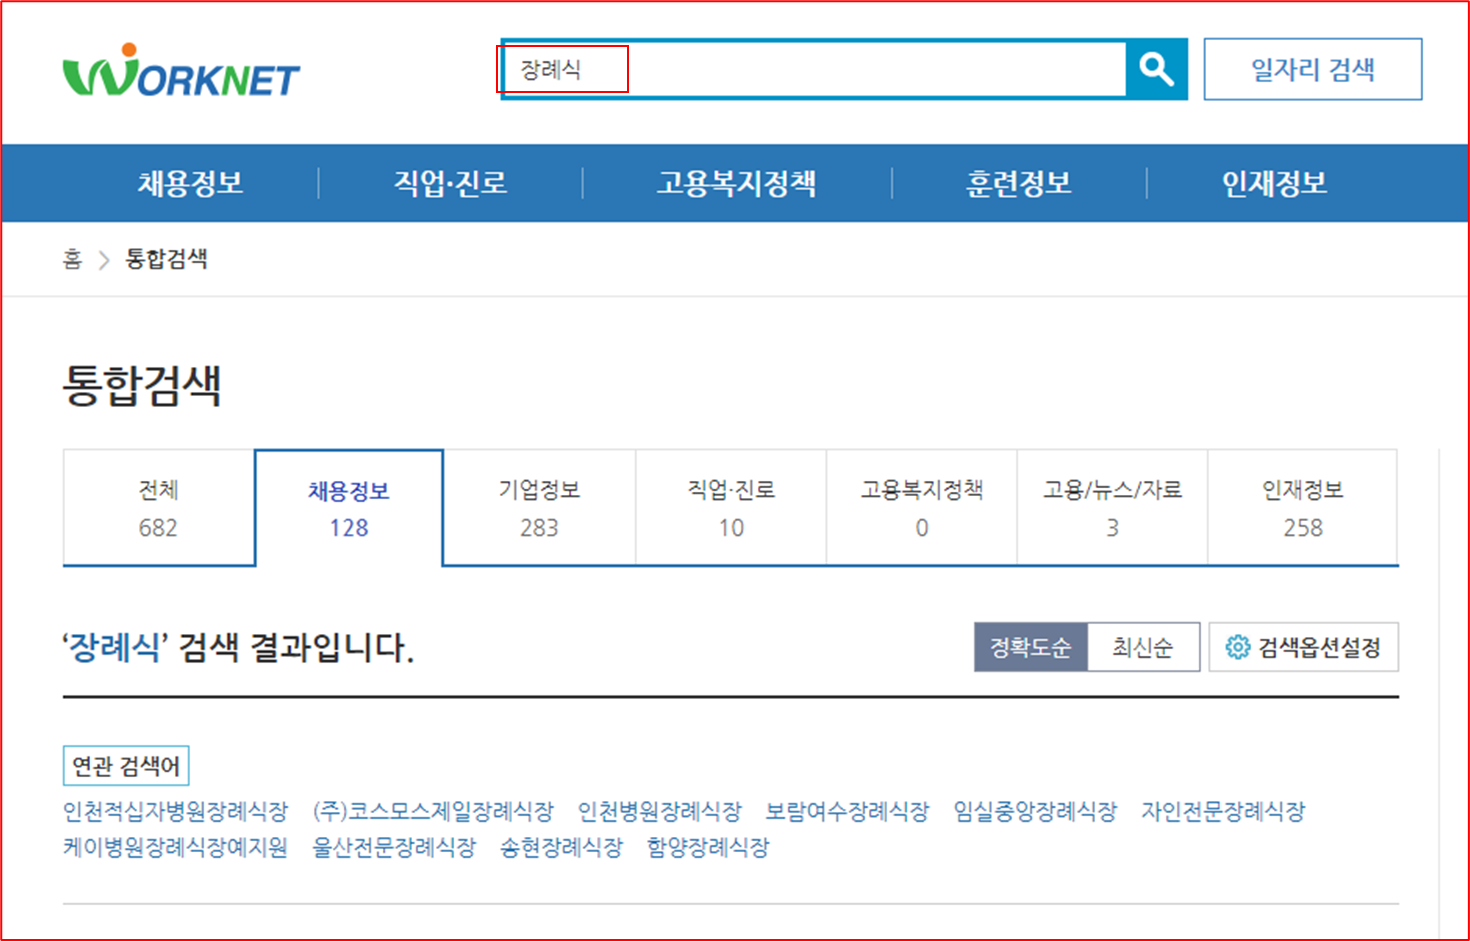The height and width of the screenshot is (941, 1470).
Task: Click related keyword 임실중앙장례식장
Action: [1035, 811]
